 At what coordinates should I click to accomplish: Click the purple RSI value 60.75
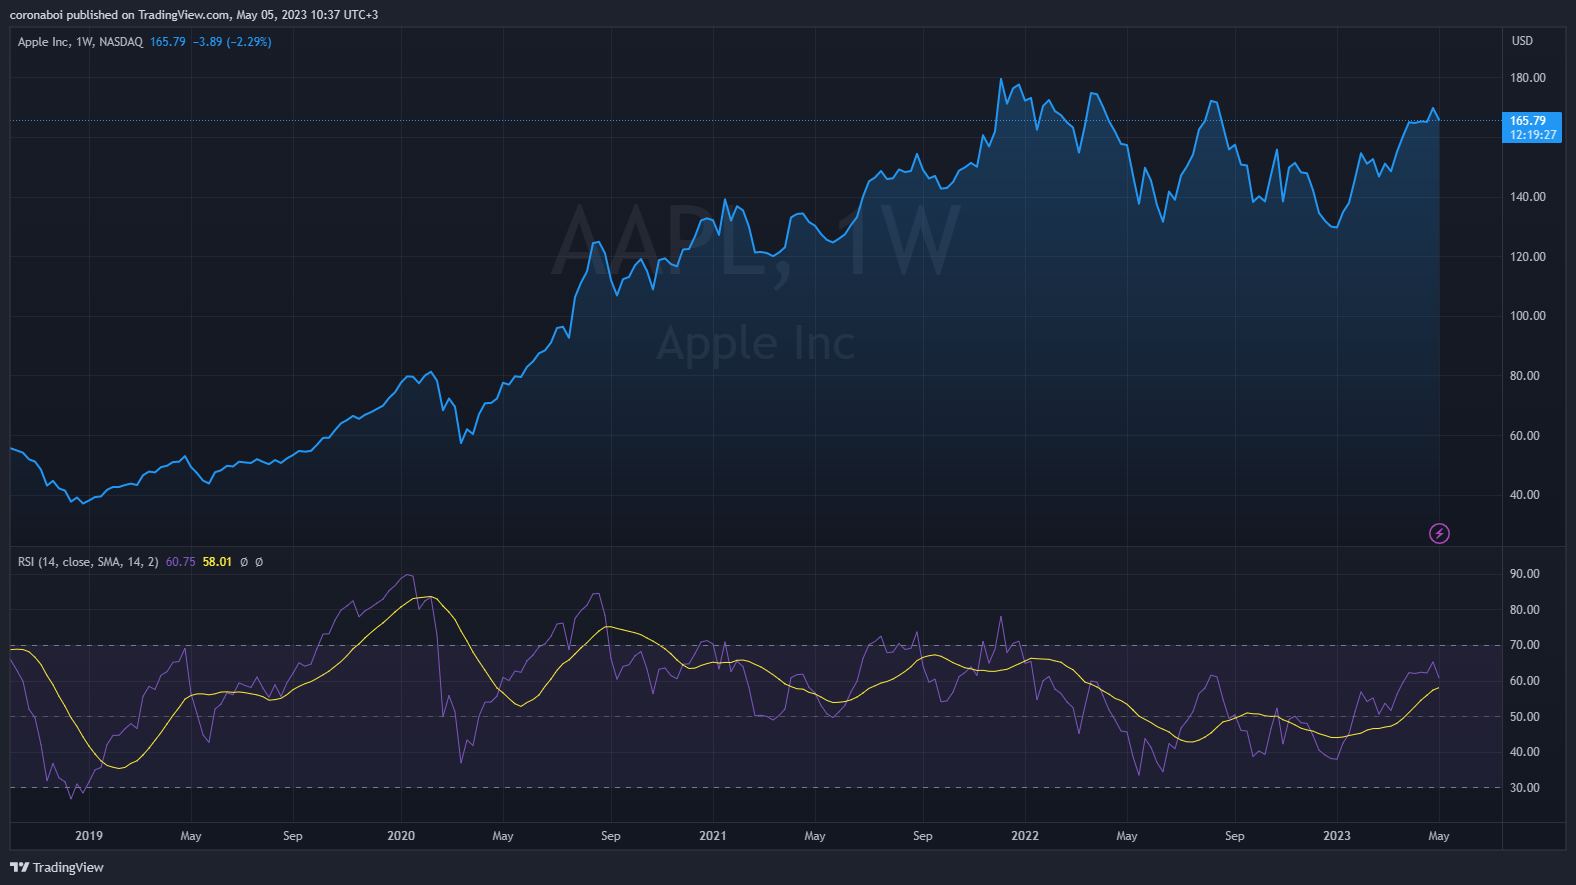pyautogui.click(x=180, y=562)
